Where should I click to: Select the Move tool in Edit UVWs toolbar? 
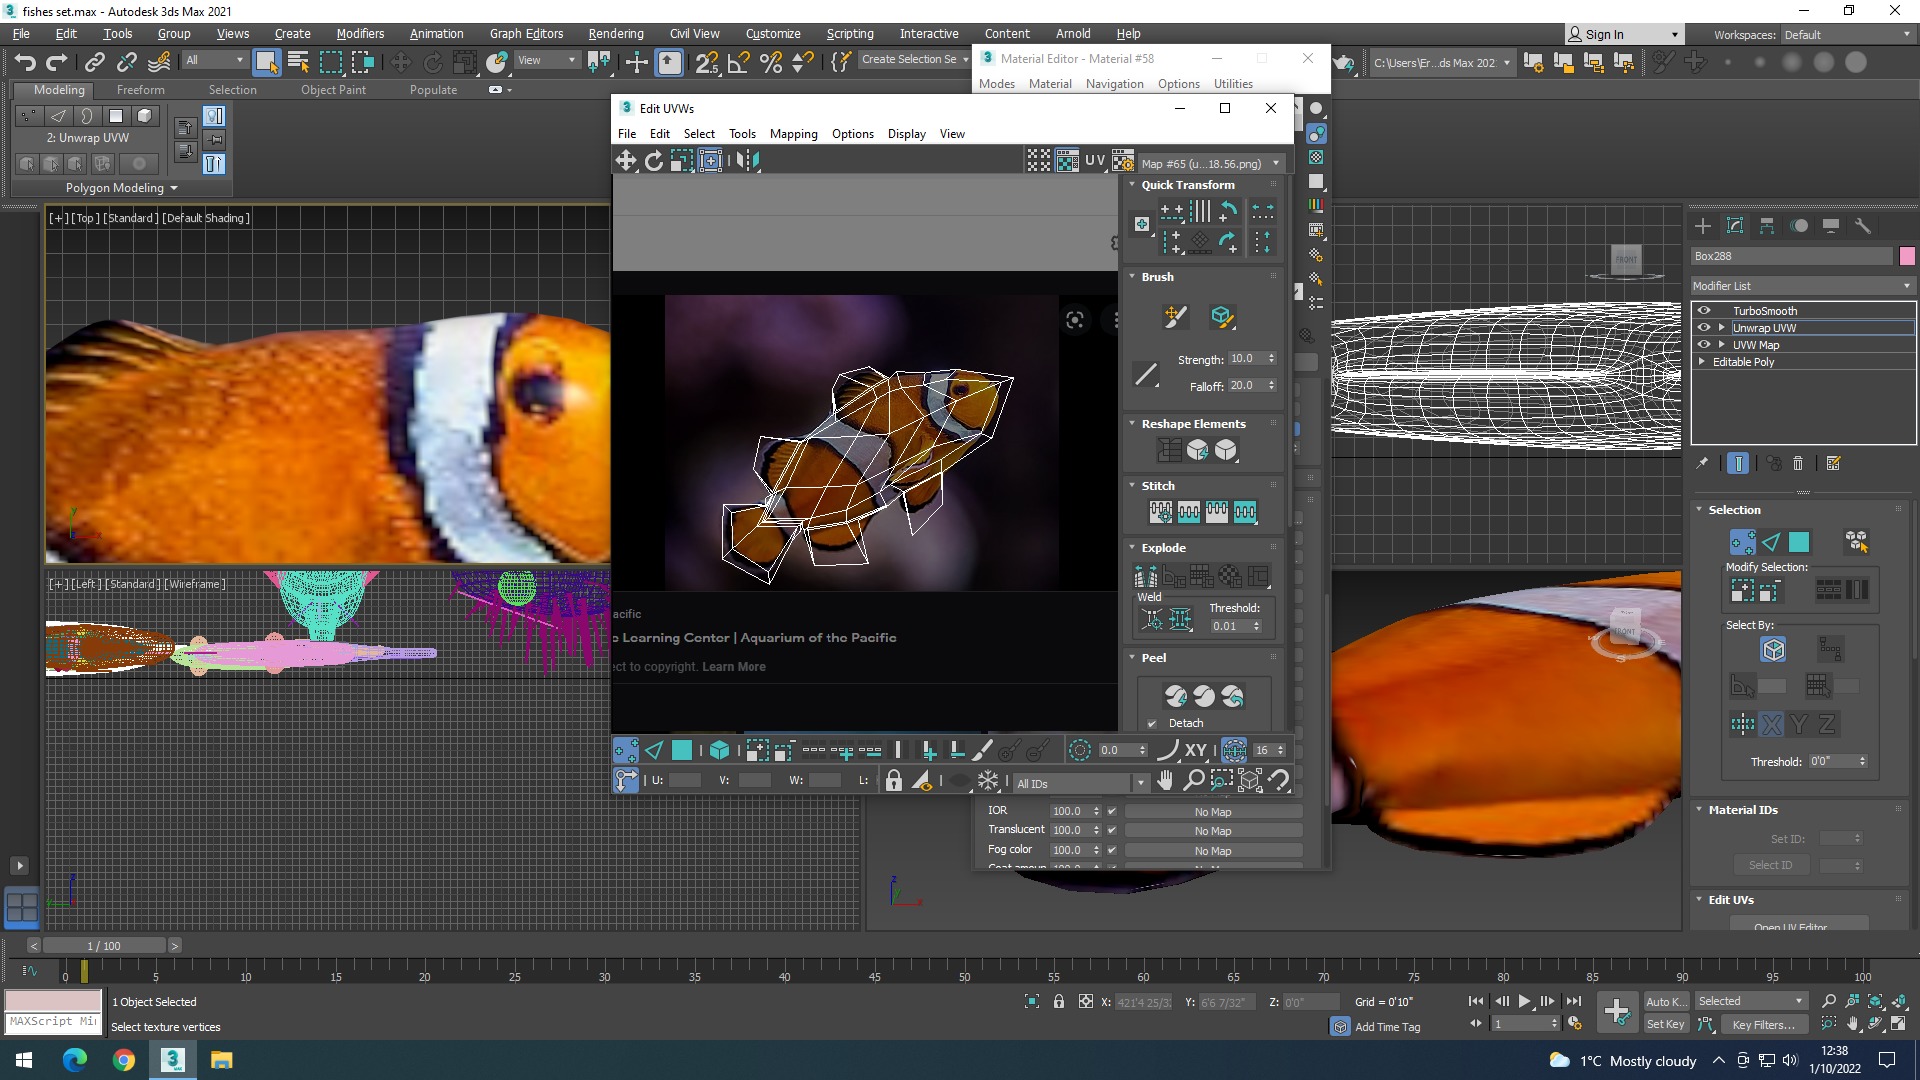coord(626,161)
